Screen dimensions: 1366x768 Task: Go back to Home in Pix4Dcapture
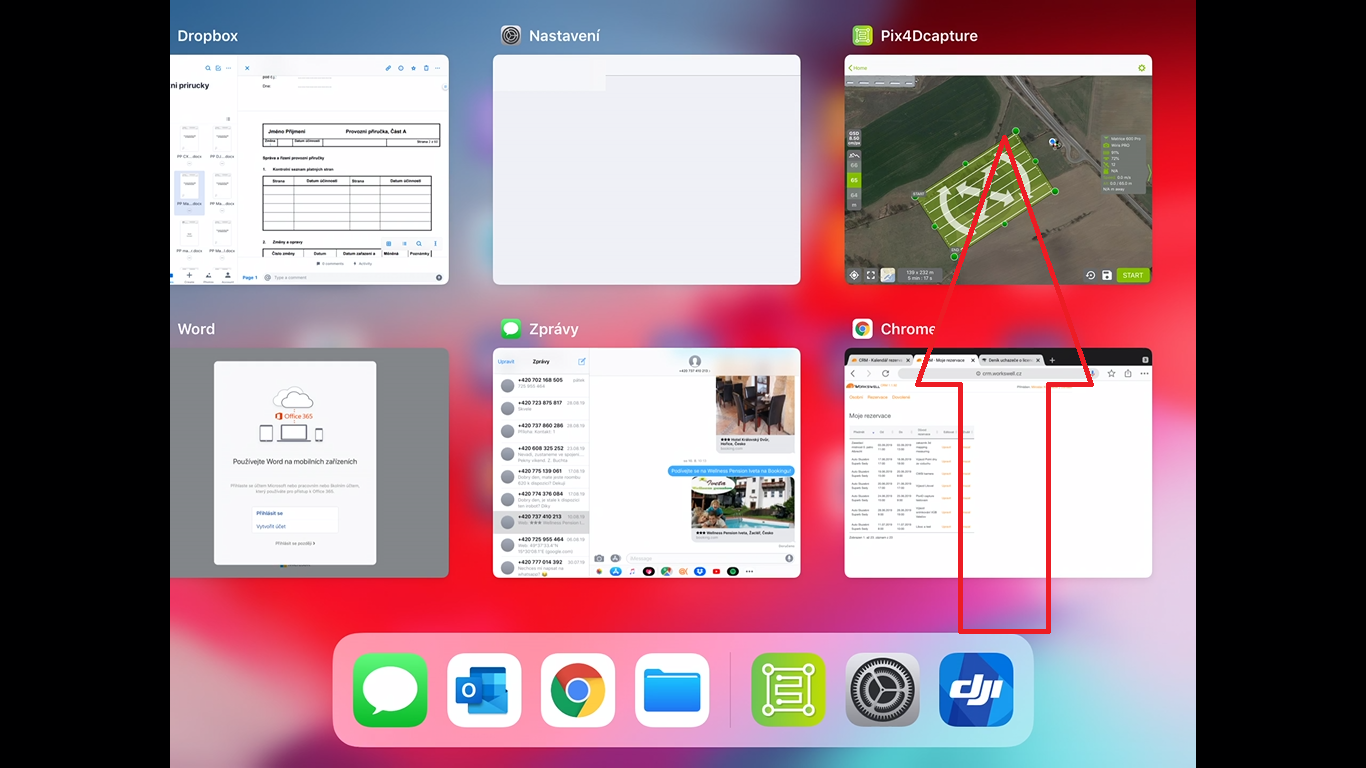pos(857,68)
